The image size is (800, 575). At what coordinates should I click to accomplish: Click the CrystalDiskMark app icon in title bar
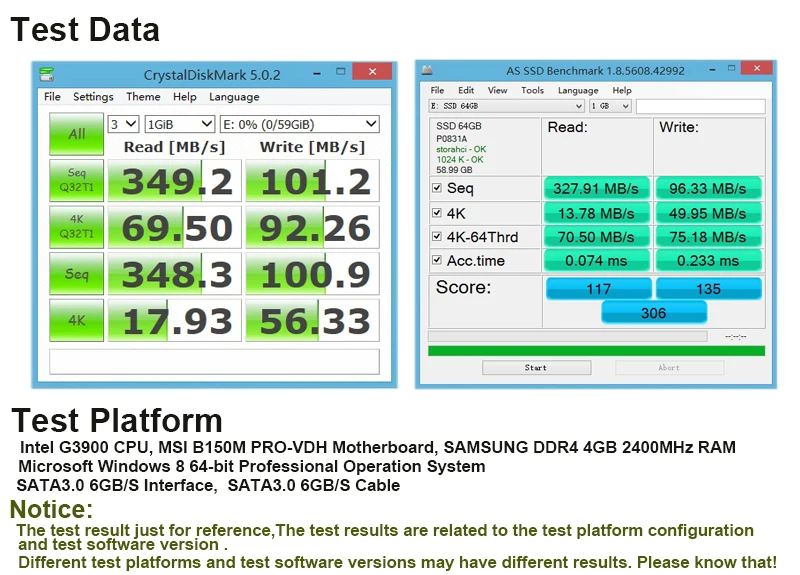pos(47,74)
